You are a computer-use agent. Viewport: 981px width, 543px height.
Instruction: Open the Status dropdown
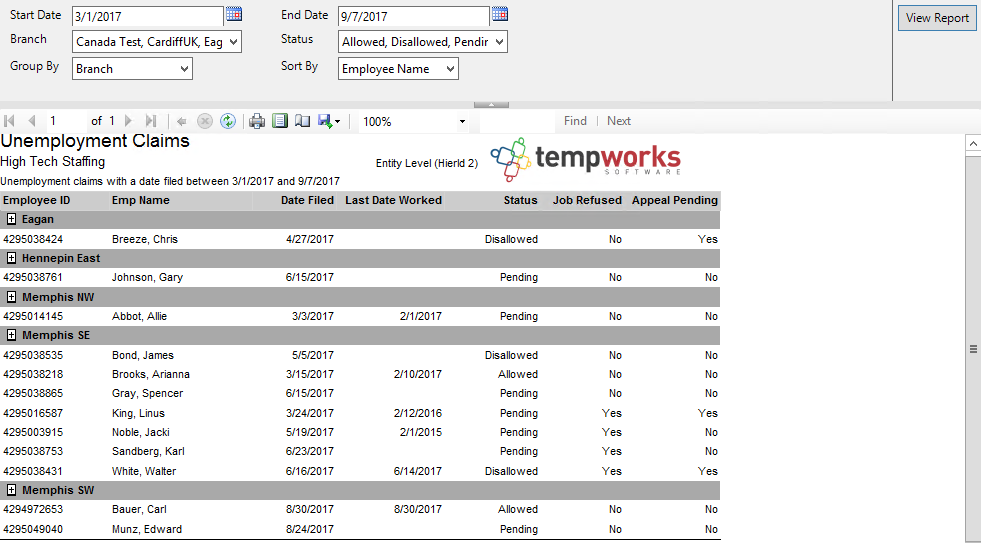[x=422, y=42]
